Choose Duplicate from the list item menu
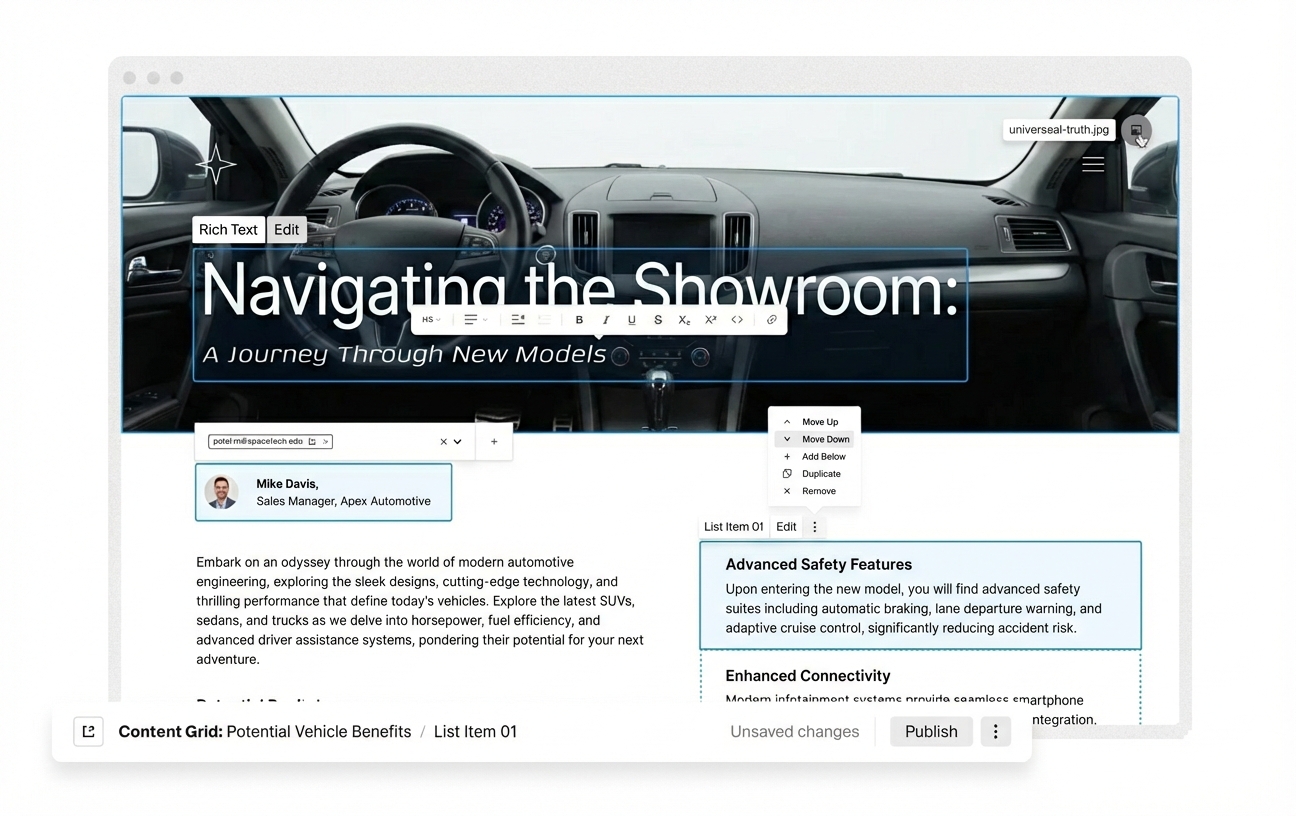Screen dimensions: 1296x816 tap(821, 473)
